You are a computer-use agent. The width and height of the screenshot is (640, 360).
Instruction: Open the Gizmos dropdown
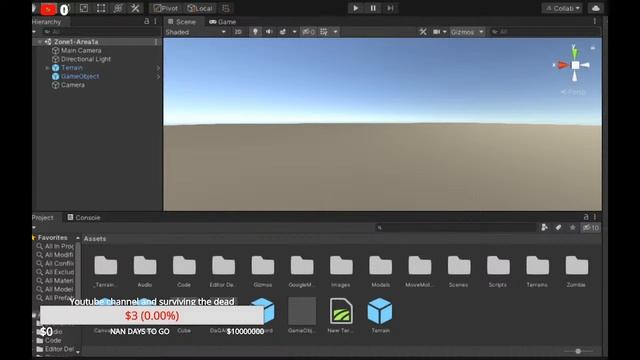pos(467,32)
